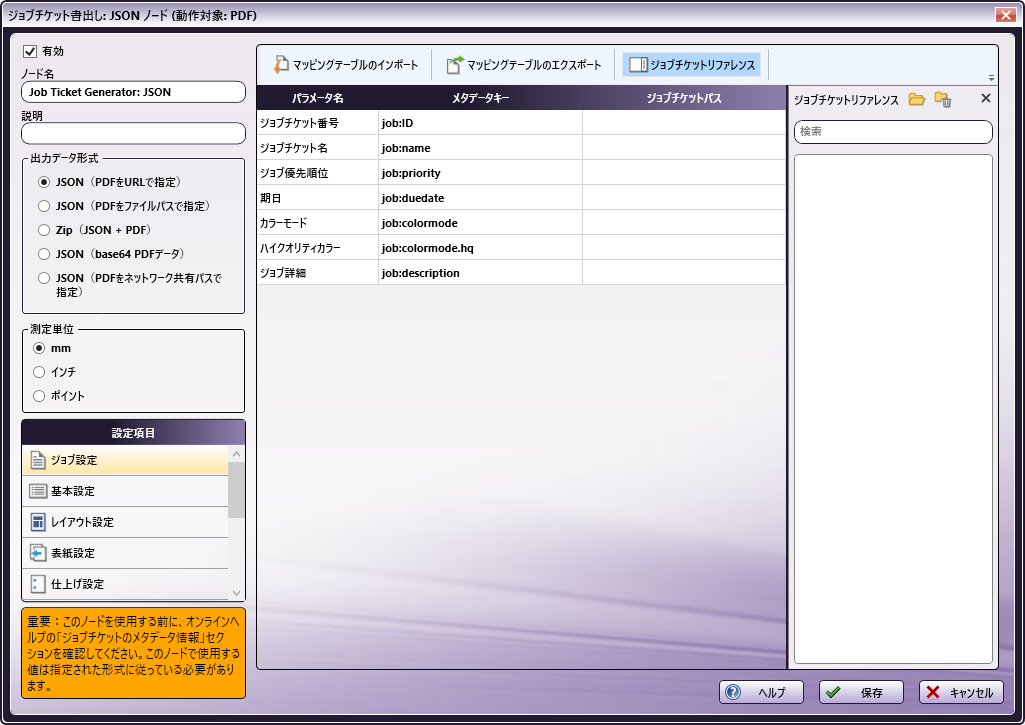Expand the toolbar overflow arrow
The image size is (1025, 725).
click(x=991, y=78)
